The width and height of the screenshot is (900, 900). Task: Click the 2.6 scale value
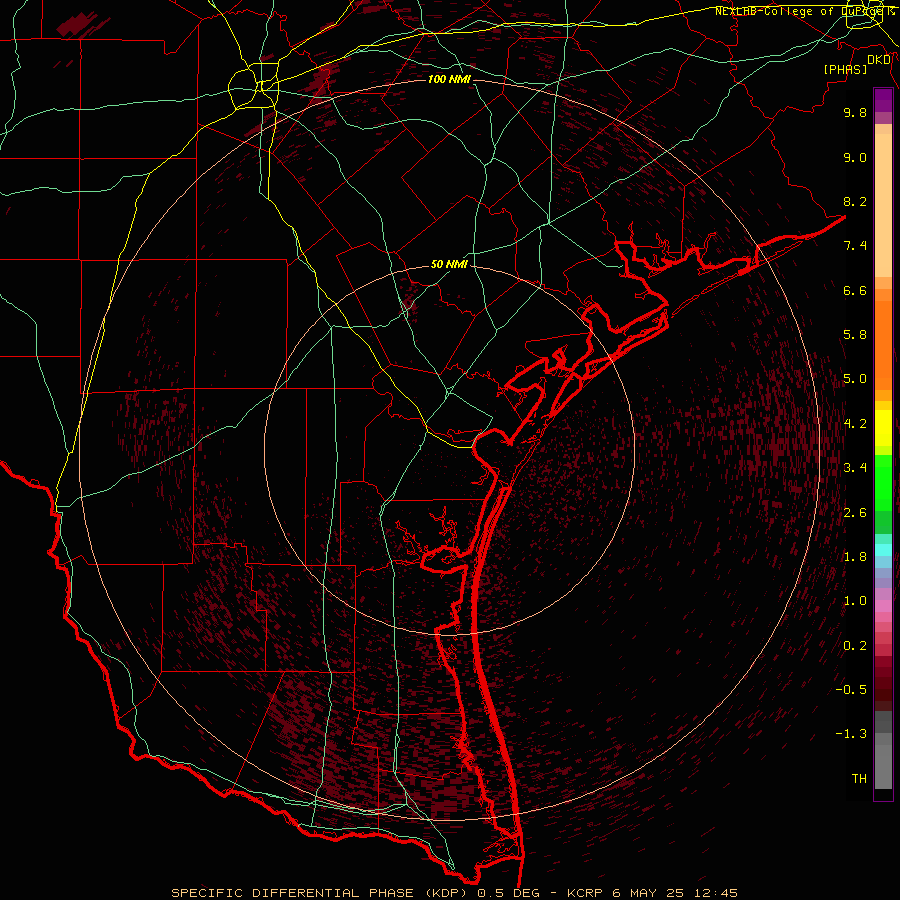(x=855, y=513)
